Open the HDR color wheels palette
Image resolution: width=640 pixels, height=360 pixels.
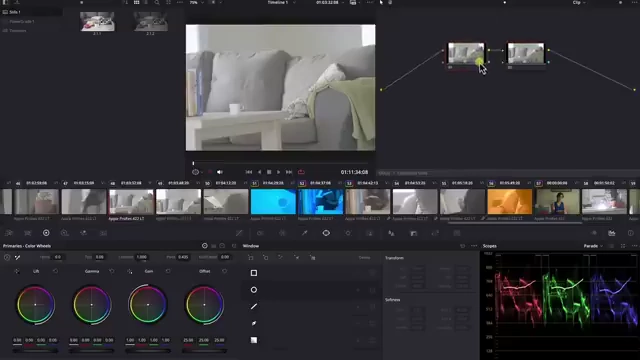[x=64, y=233]
